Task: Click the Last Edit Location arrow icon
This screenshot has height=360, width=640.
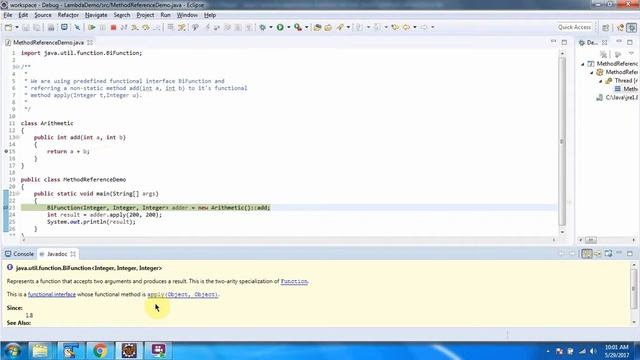Action: pos(395,27)
